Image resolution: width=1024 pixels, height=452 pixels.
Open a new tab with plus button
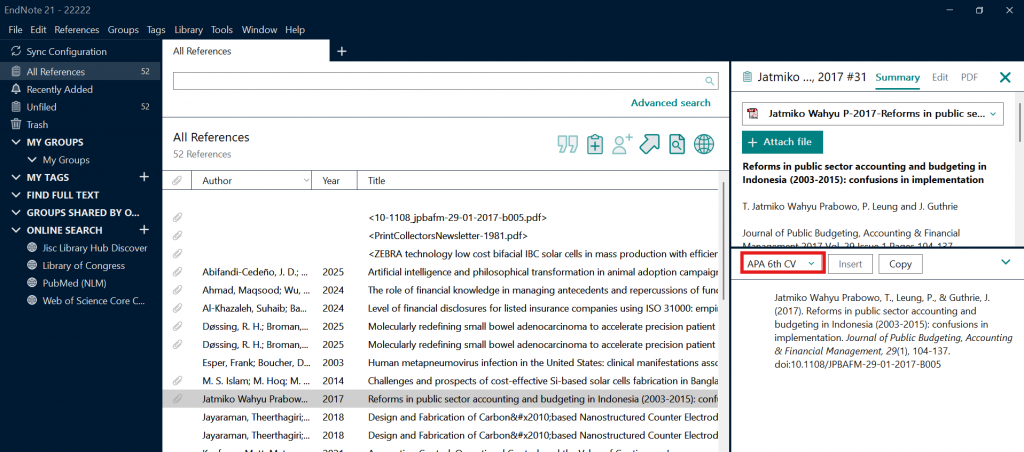tap(342, 52)
